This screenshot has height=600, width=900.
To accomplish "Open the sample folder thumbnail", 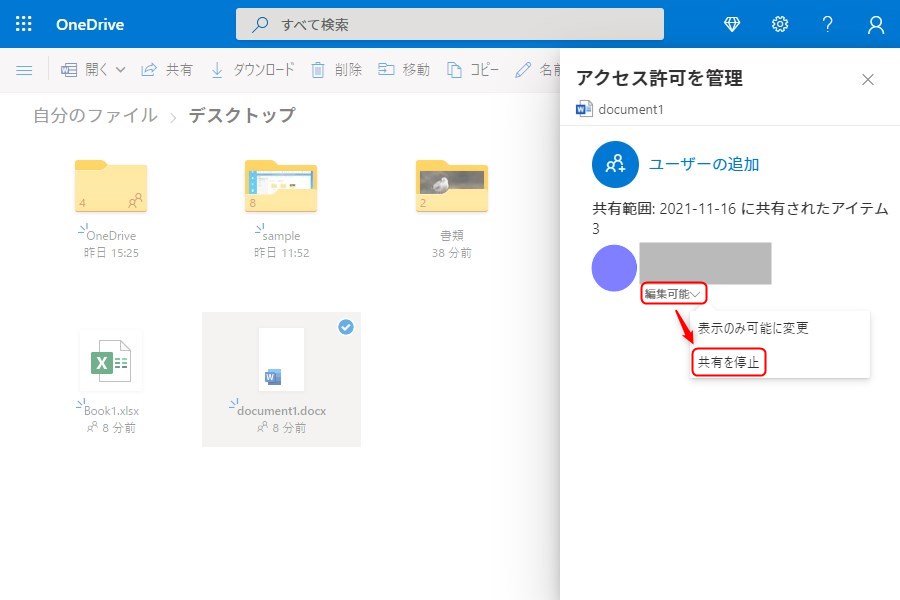I will point(281,188).
